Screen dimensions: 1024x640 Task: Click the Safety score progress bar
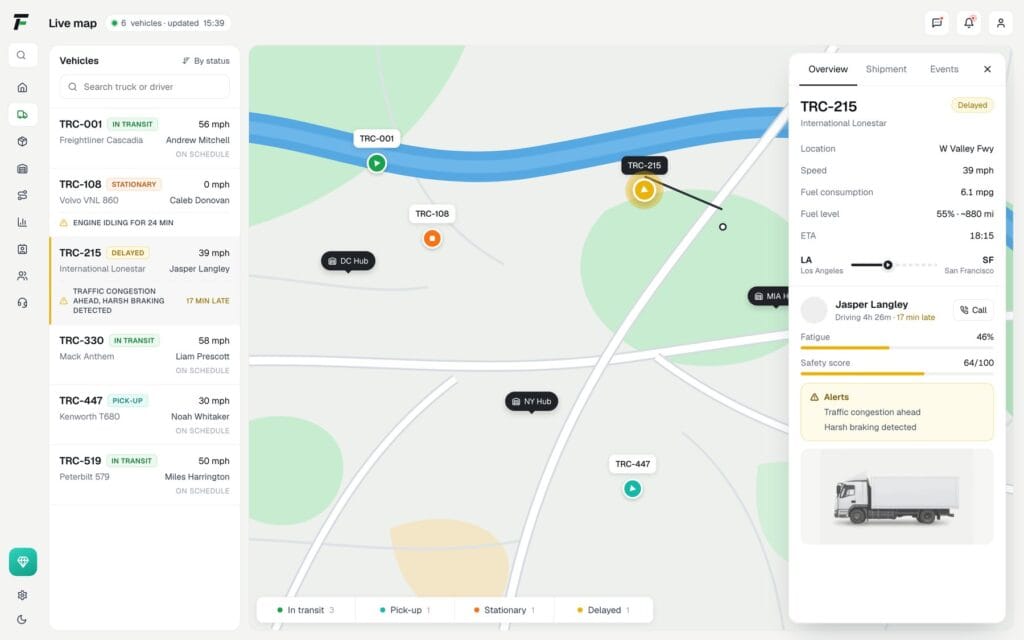click(x=897, y=374)
